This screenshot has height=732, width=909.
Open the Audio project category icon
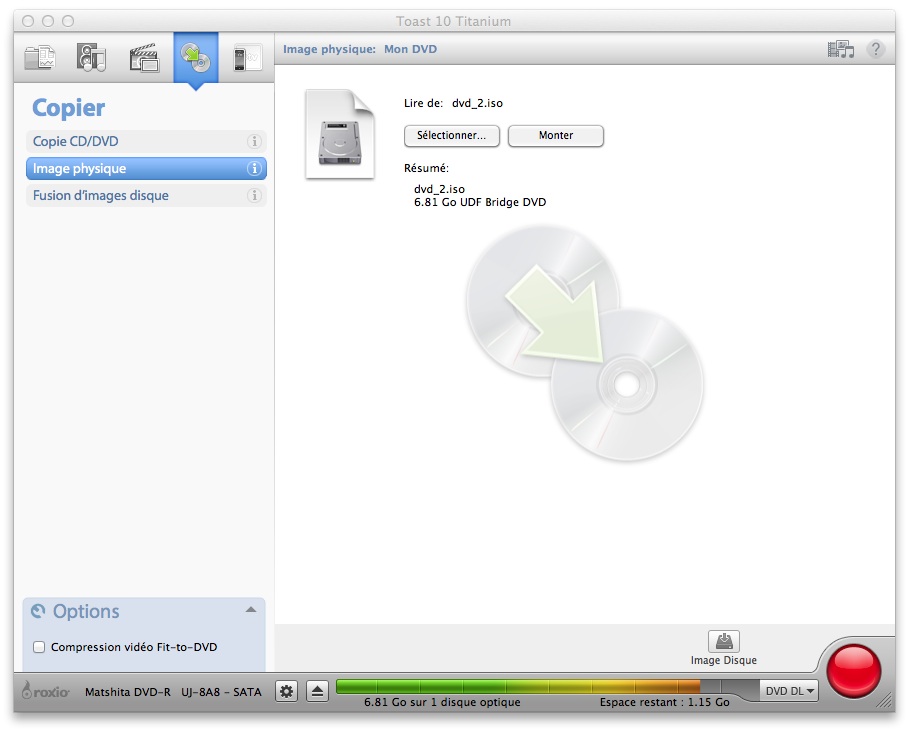(x=91, y=59)
